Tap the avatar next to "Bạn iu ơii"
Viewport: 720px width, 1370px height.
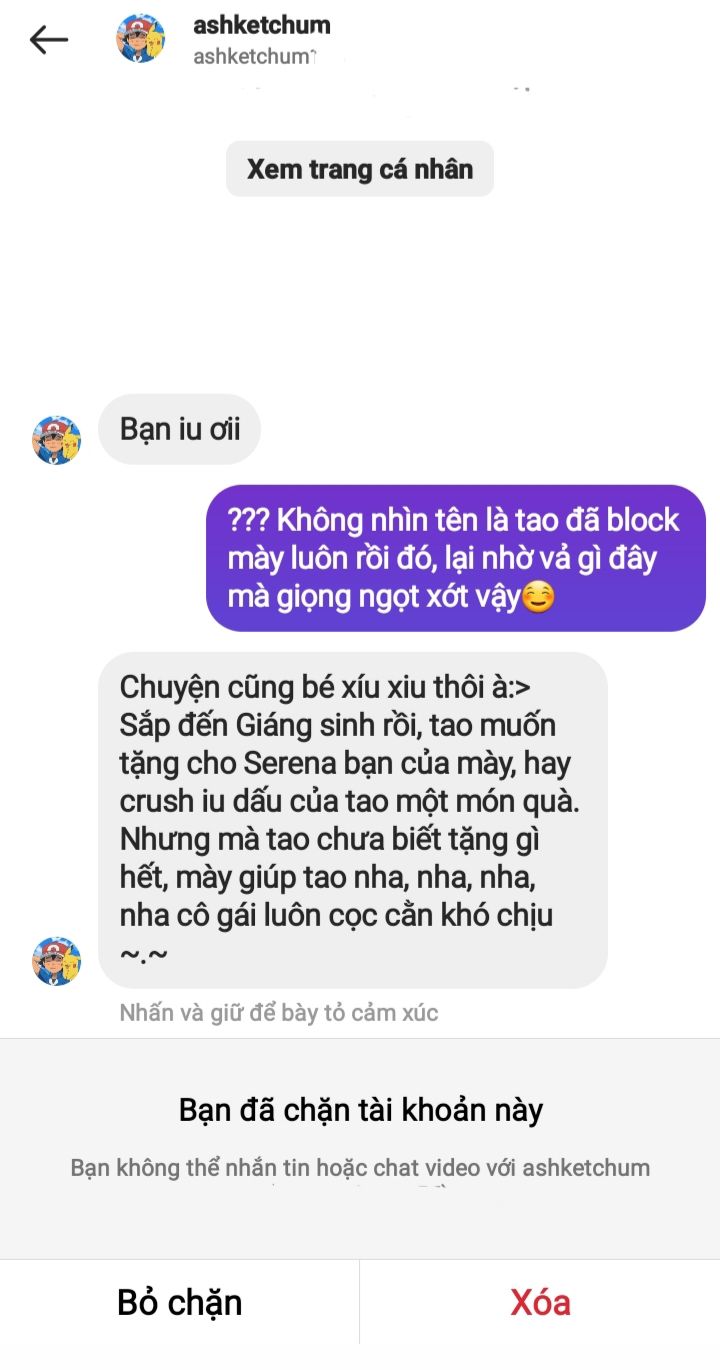[57, 440]
